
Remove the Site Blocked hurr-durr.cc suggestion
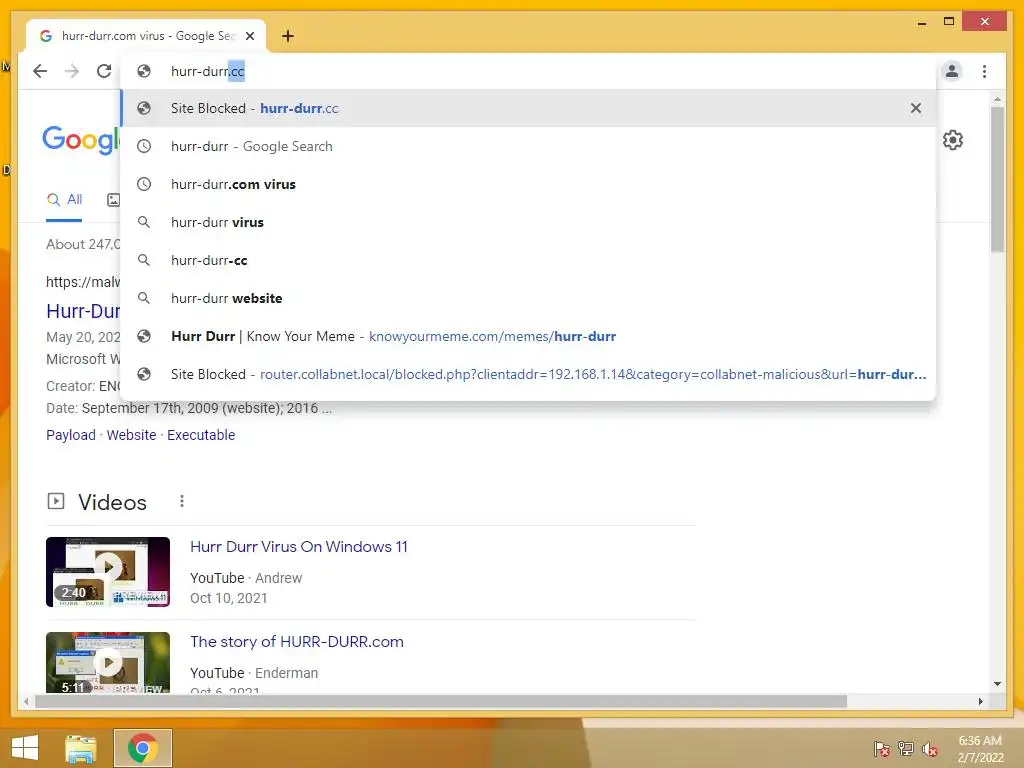click(916, 108)
